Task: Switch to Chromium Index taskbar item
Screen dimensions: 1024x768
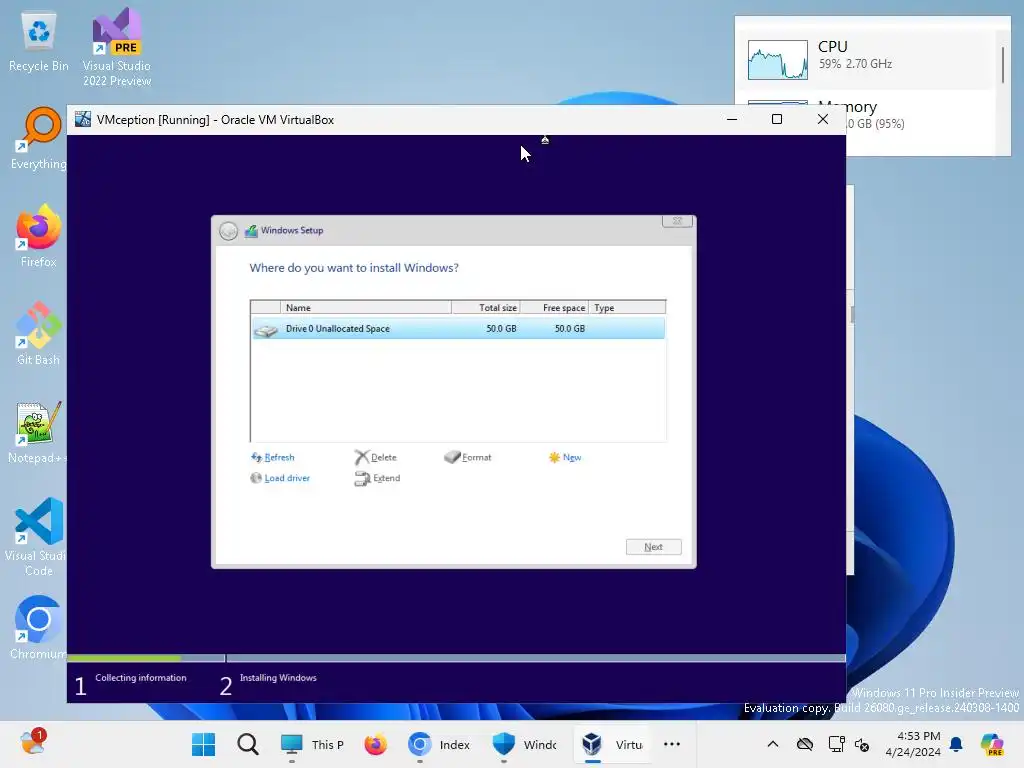Action: tap(439, 744)
